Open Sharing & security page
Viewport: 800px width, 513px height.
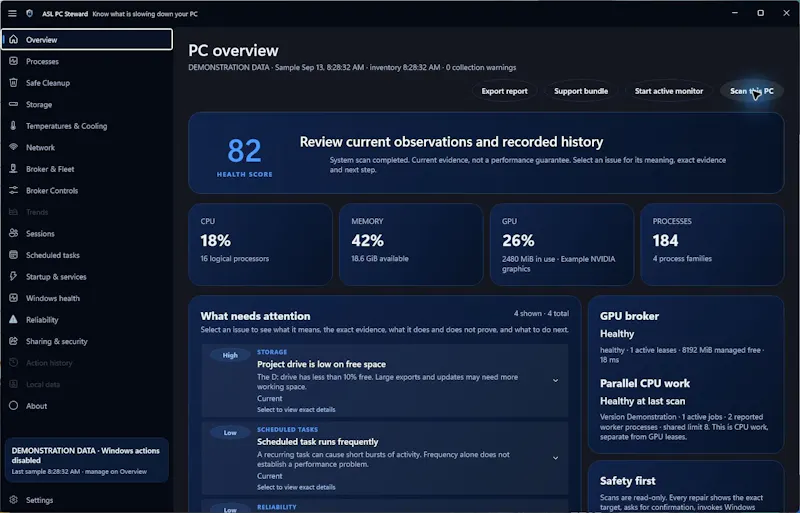coord(87,341)
